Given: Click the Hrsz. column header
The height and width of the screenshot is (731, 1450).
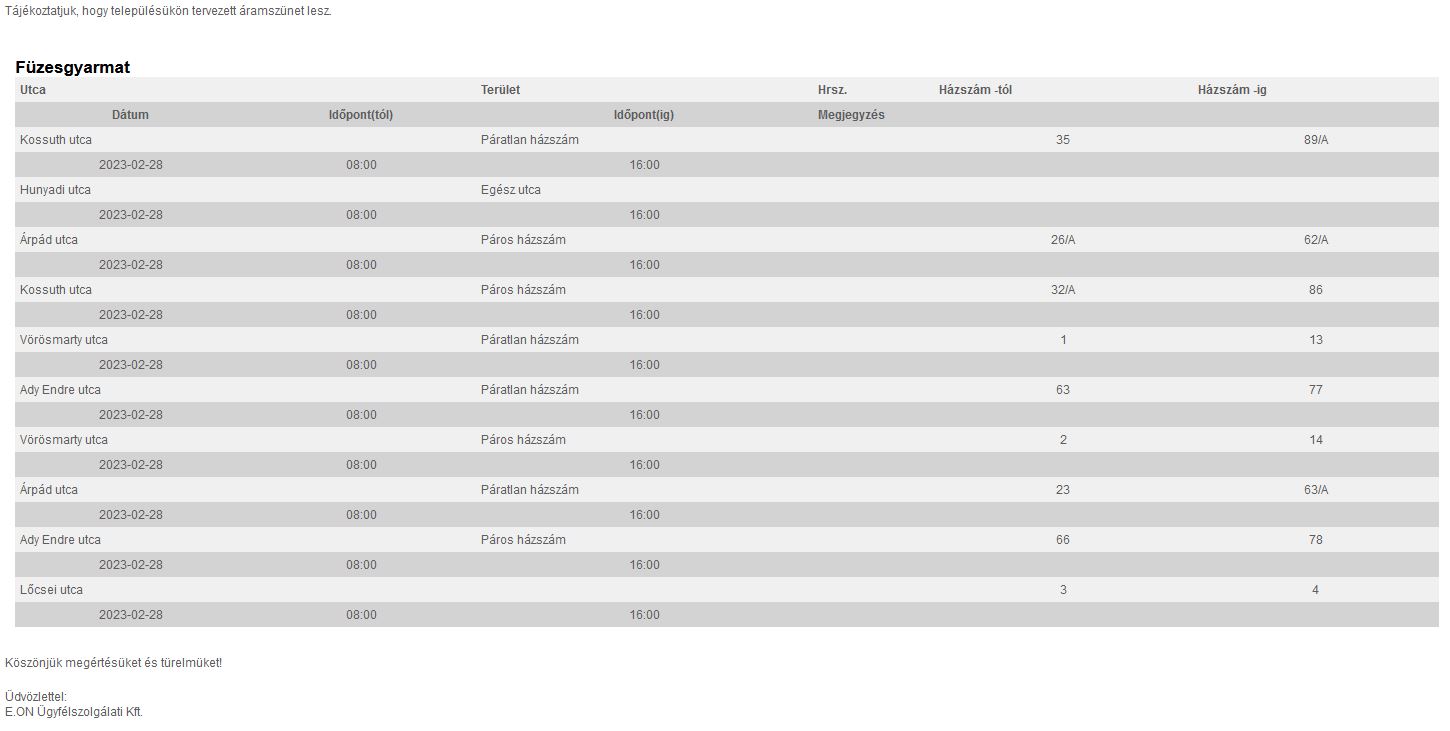Looking at the screenshot, I should pyautogui.click(x=832, y=90).
